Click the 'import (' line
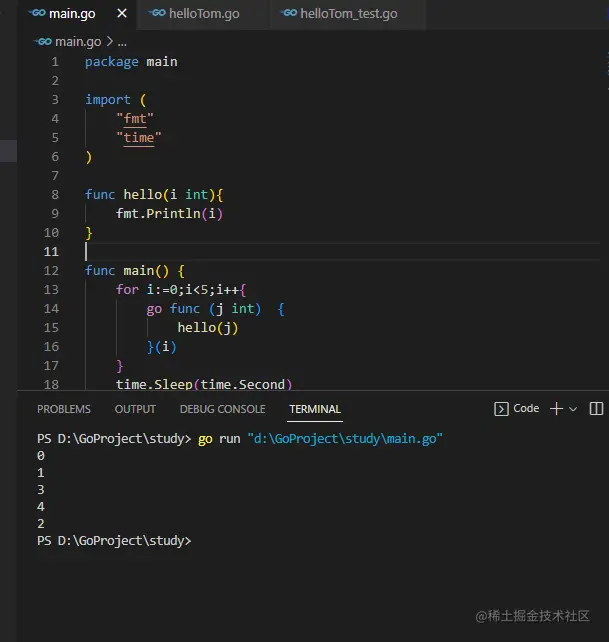 coord(115,100)
